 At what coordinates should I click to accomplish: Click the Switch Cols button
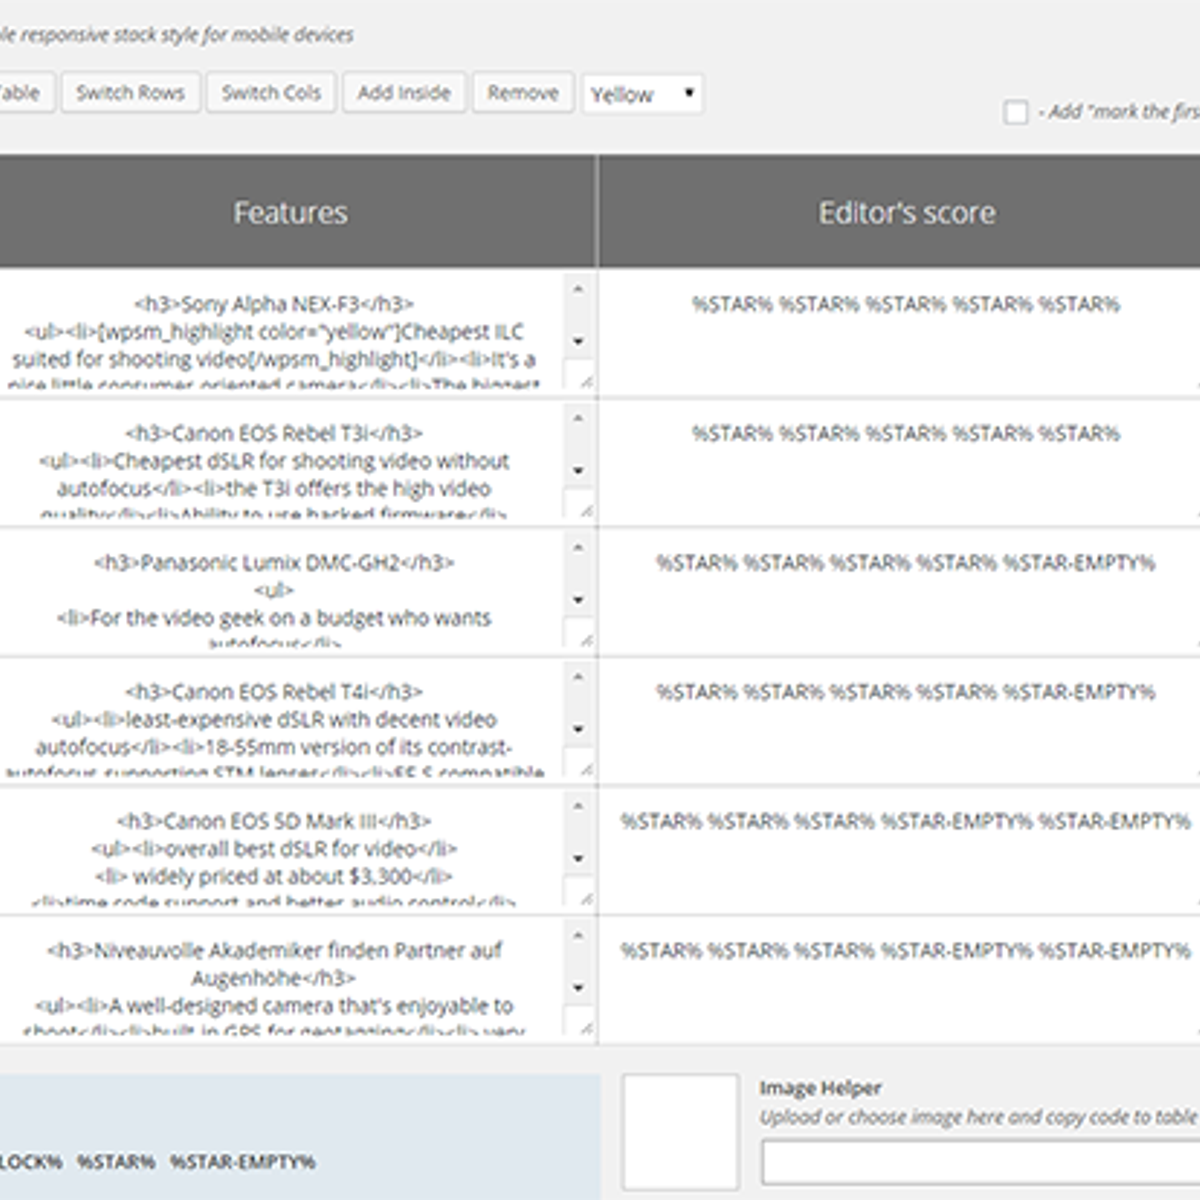tap(270, 93)
